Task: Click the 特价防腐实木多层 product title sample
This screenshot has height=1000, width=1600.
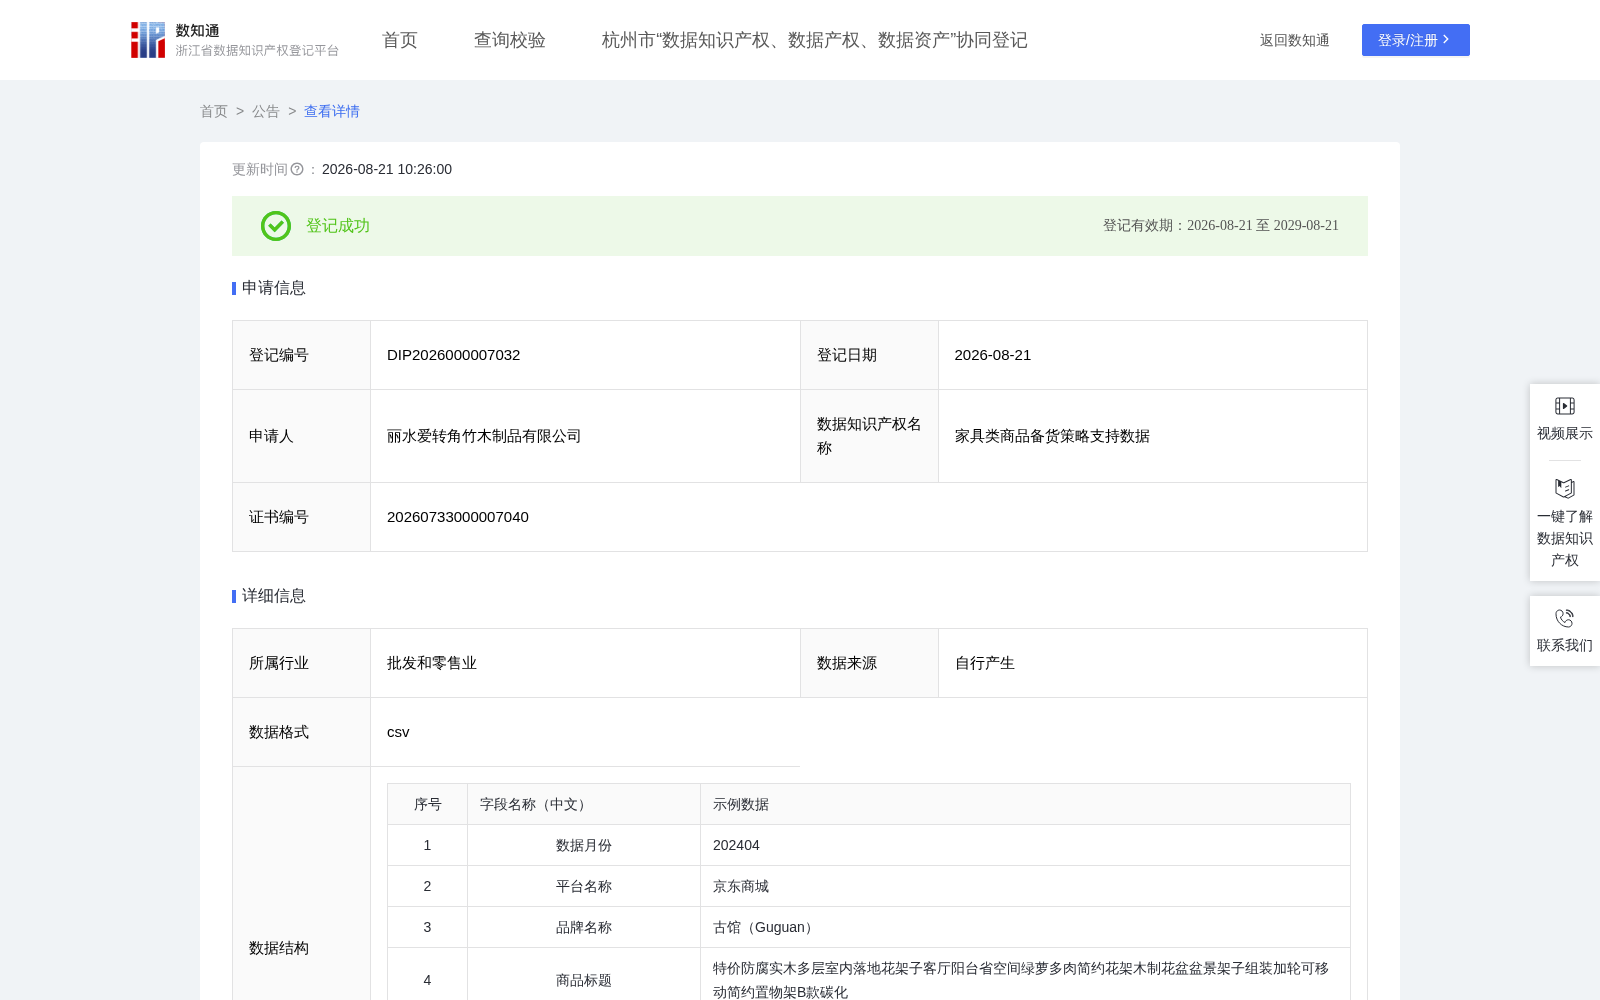Action: (1021, 980)
